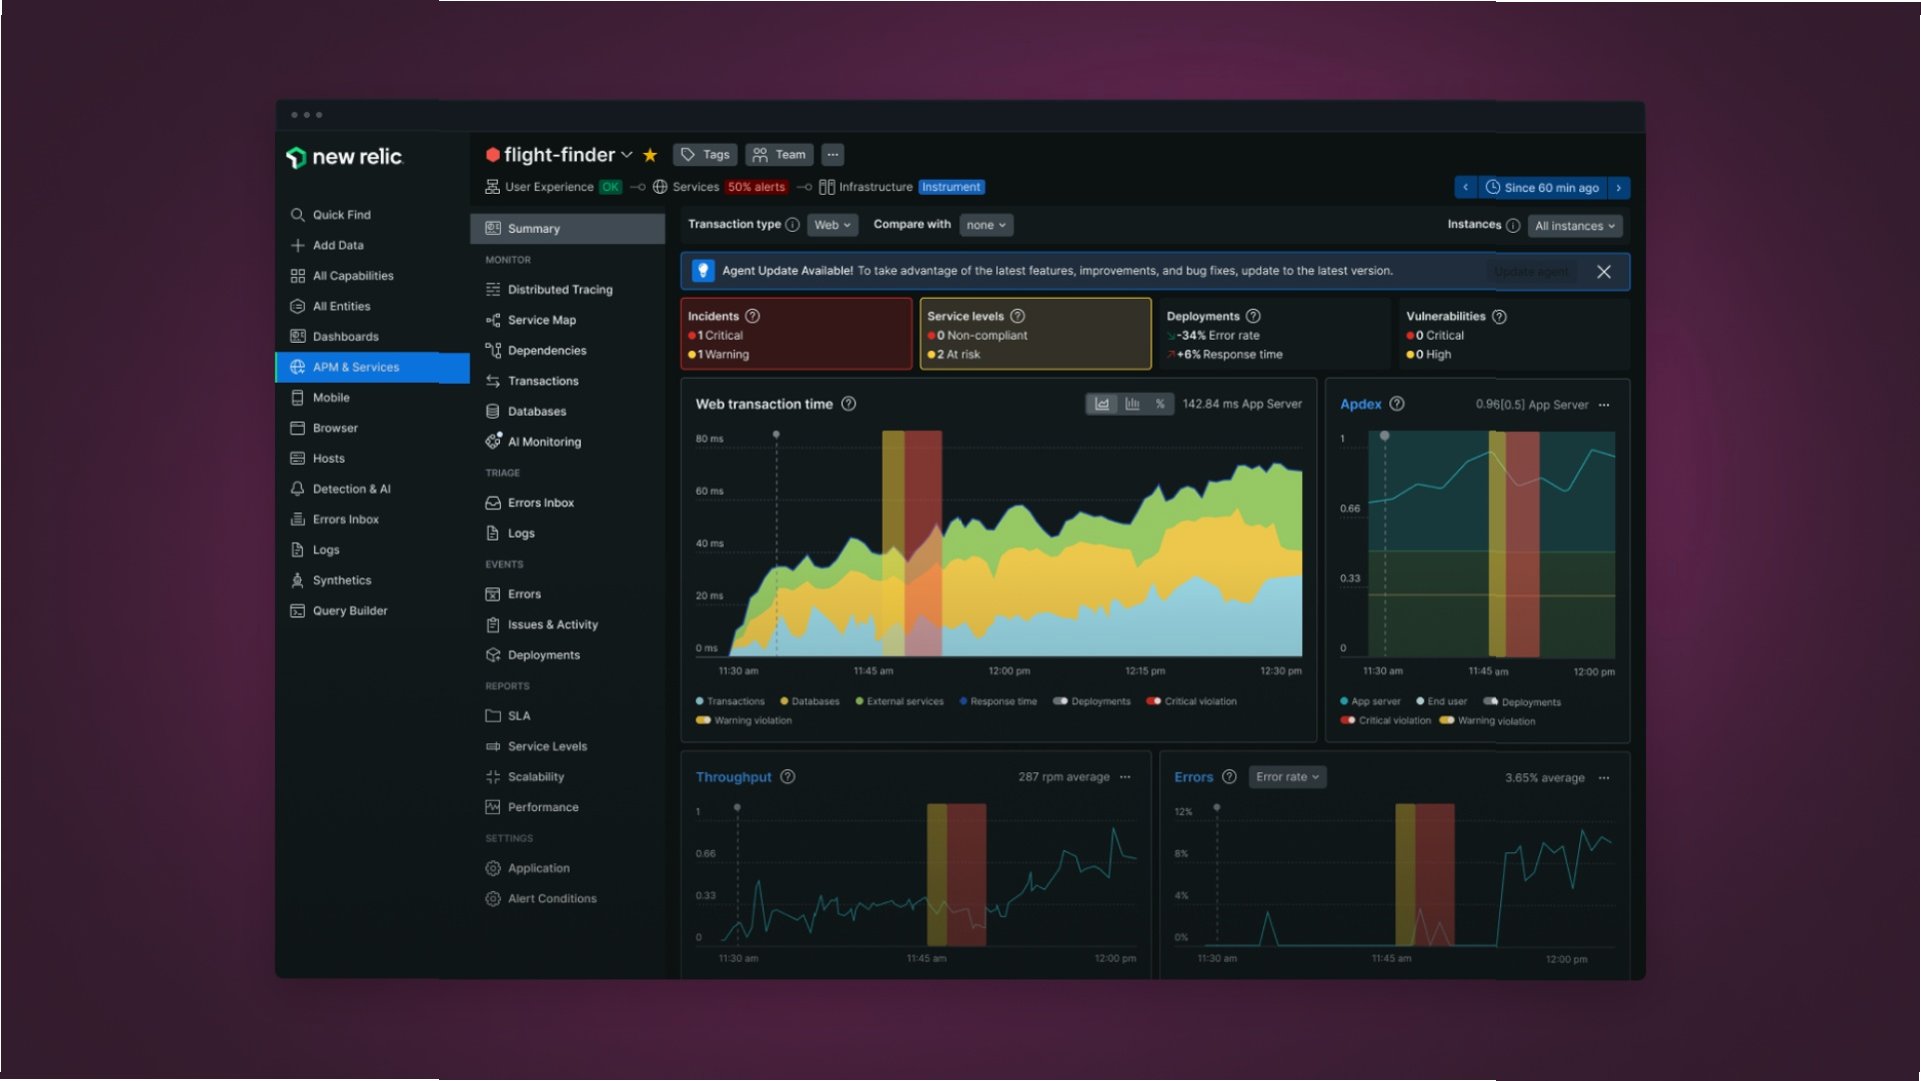Click Transactions color legend dot
The image size is (1921, 1081).
[x=699, y=701]
